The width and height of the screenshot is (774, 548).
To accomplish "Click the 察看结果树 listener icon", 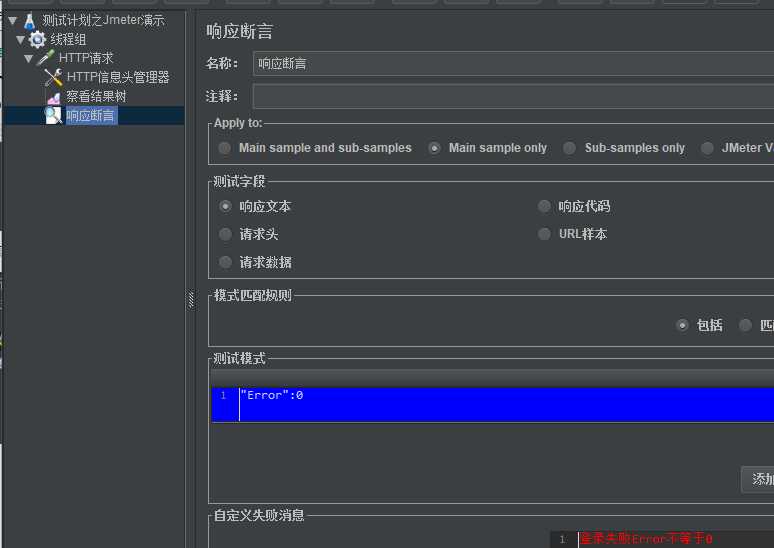I will [53, 97].
